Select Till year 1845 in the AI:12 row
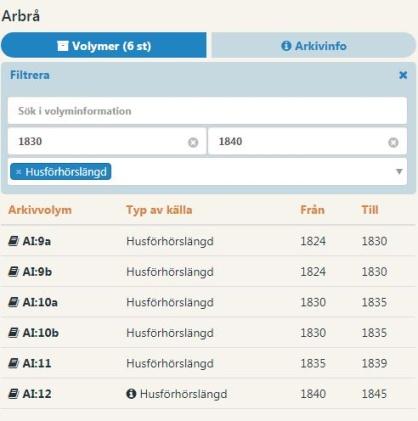 (374, 394)
